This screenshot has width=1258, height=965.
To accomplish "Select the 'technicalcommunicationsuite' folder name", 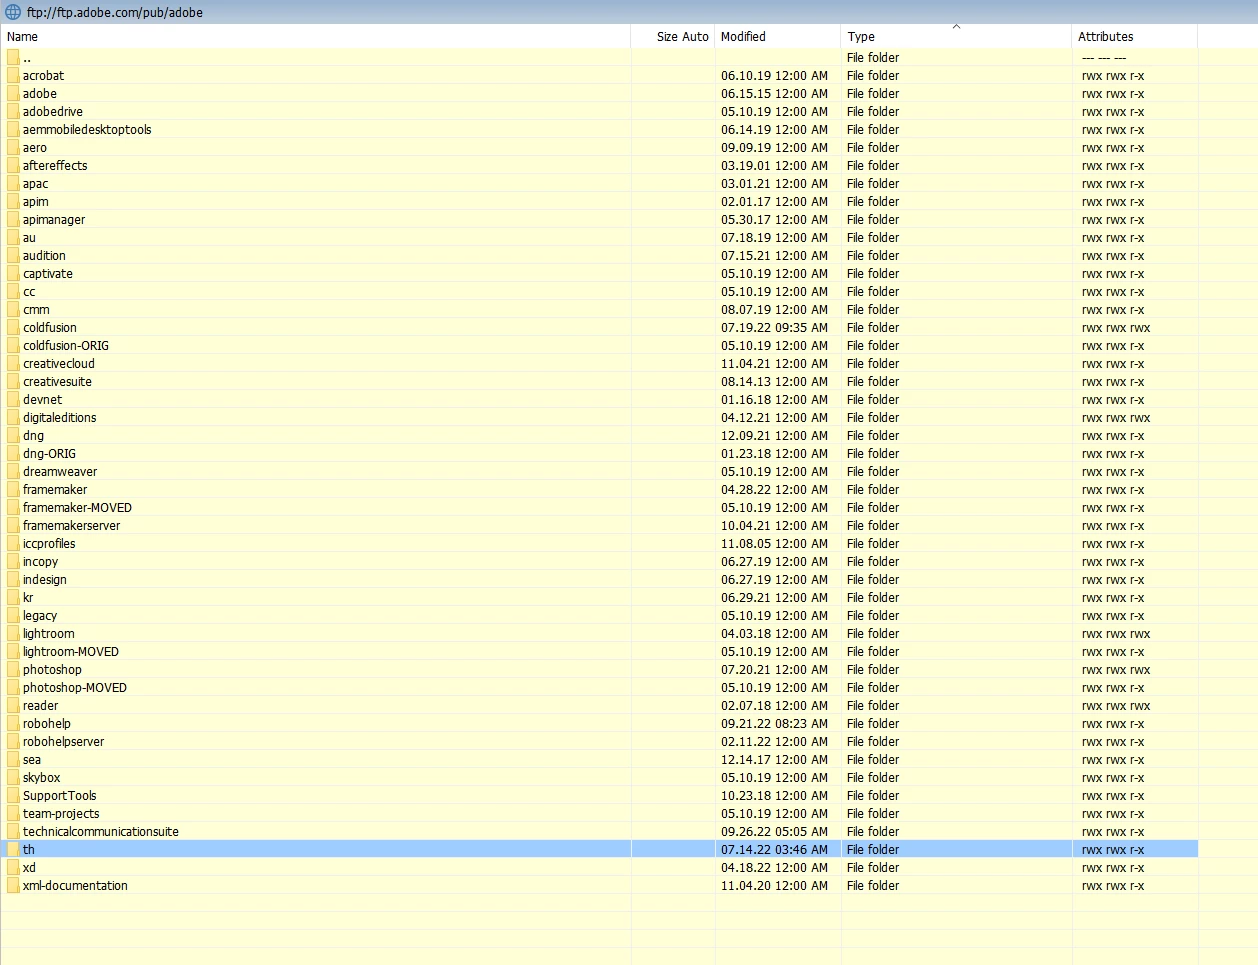I will (x=101, y=831).
